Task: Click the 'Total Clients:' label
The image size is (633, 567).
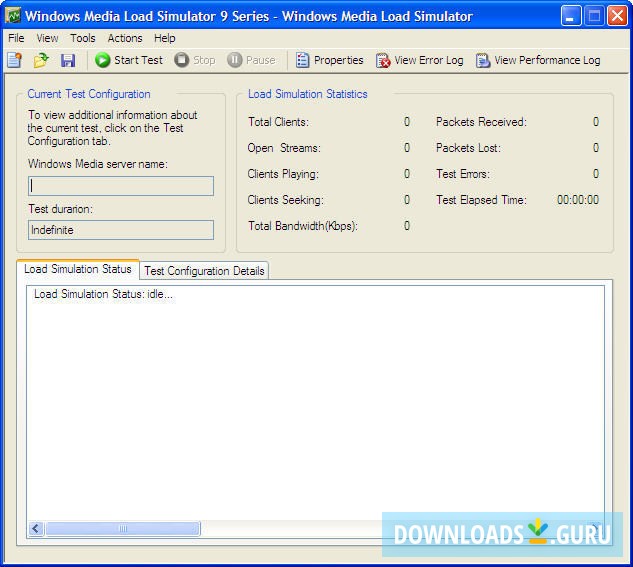Action: coord(278,122)
